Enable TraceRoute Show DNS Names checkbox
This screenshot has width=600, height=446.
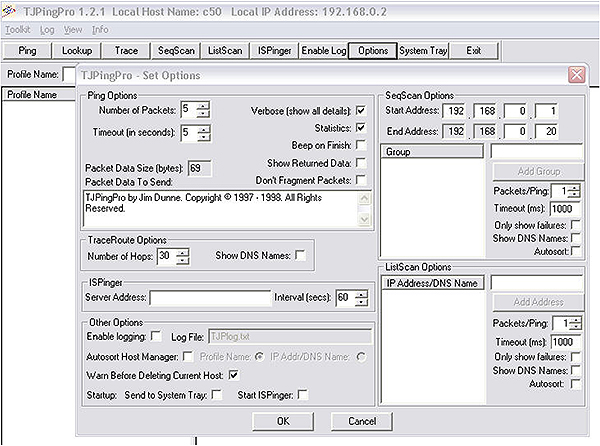[x=301, y=255]
